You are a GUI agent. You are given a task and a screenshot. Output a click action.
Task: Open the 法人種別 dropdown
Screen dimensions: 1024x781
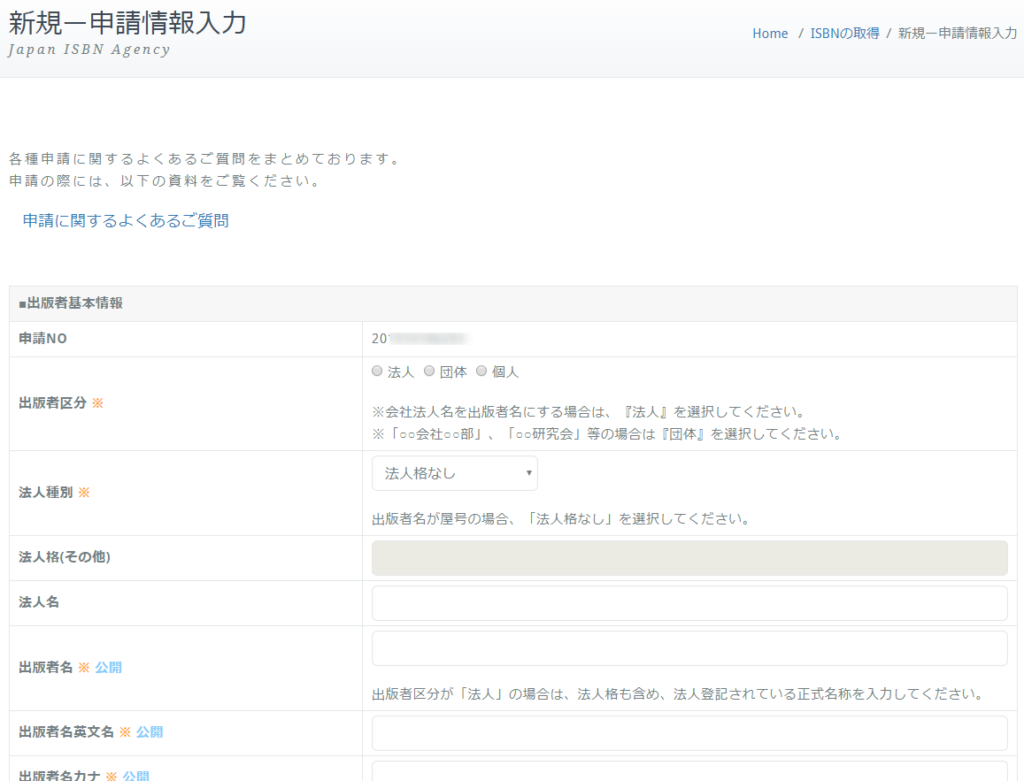(x=455, y=473)
